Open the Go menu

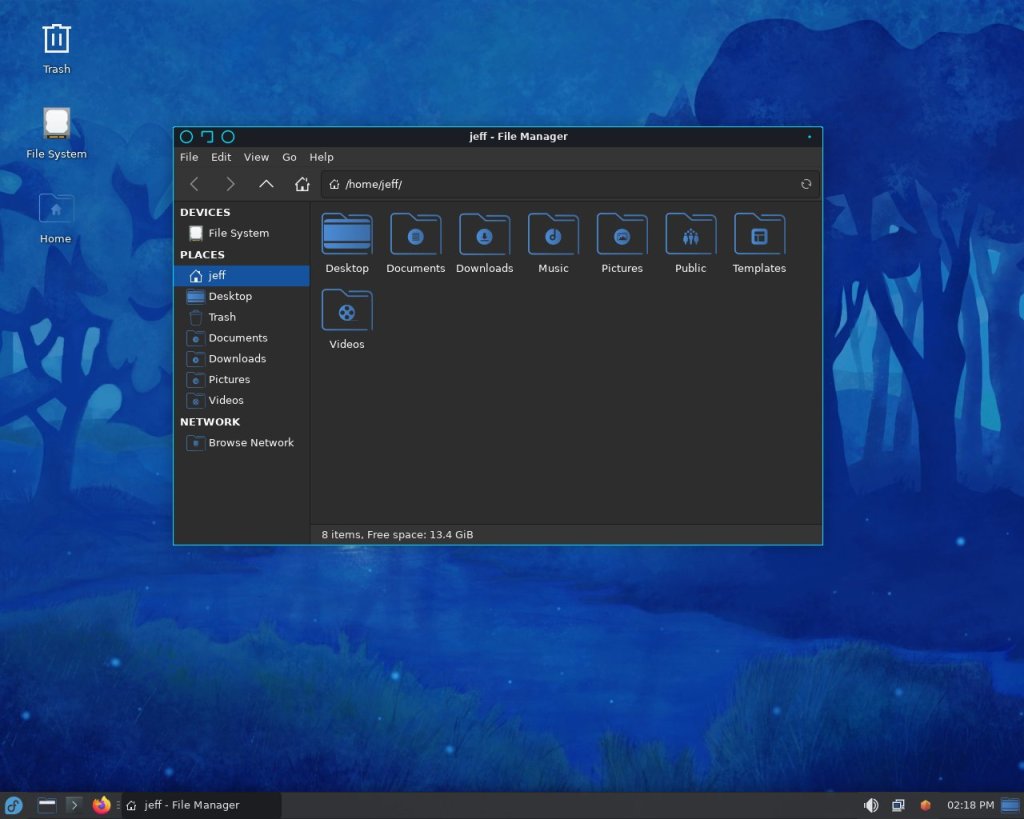289,157
